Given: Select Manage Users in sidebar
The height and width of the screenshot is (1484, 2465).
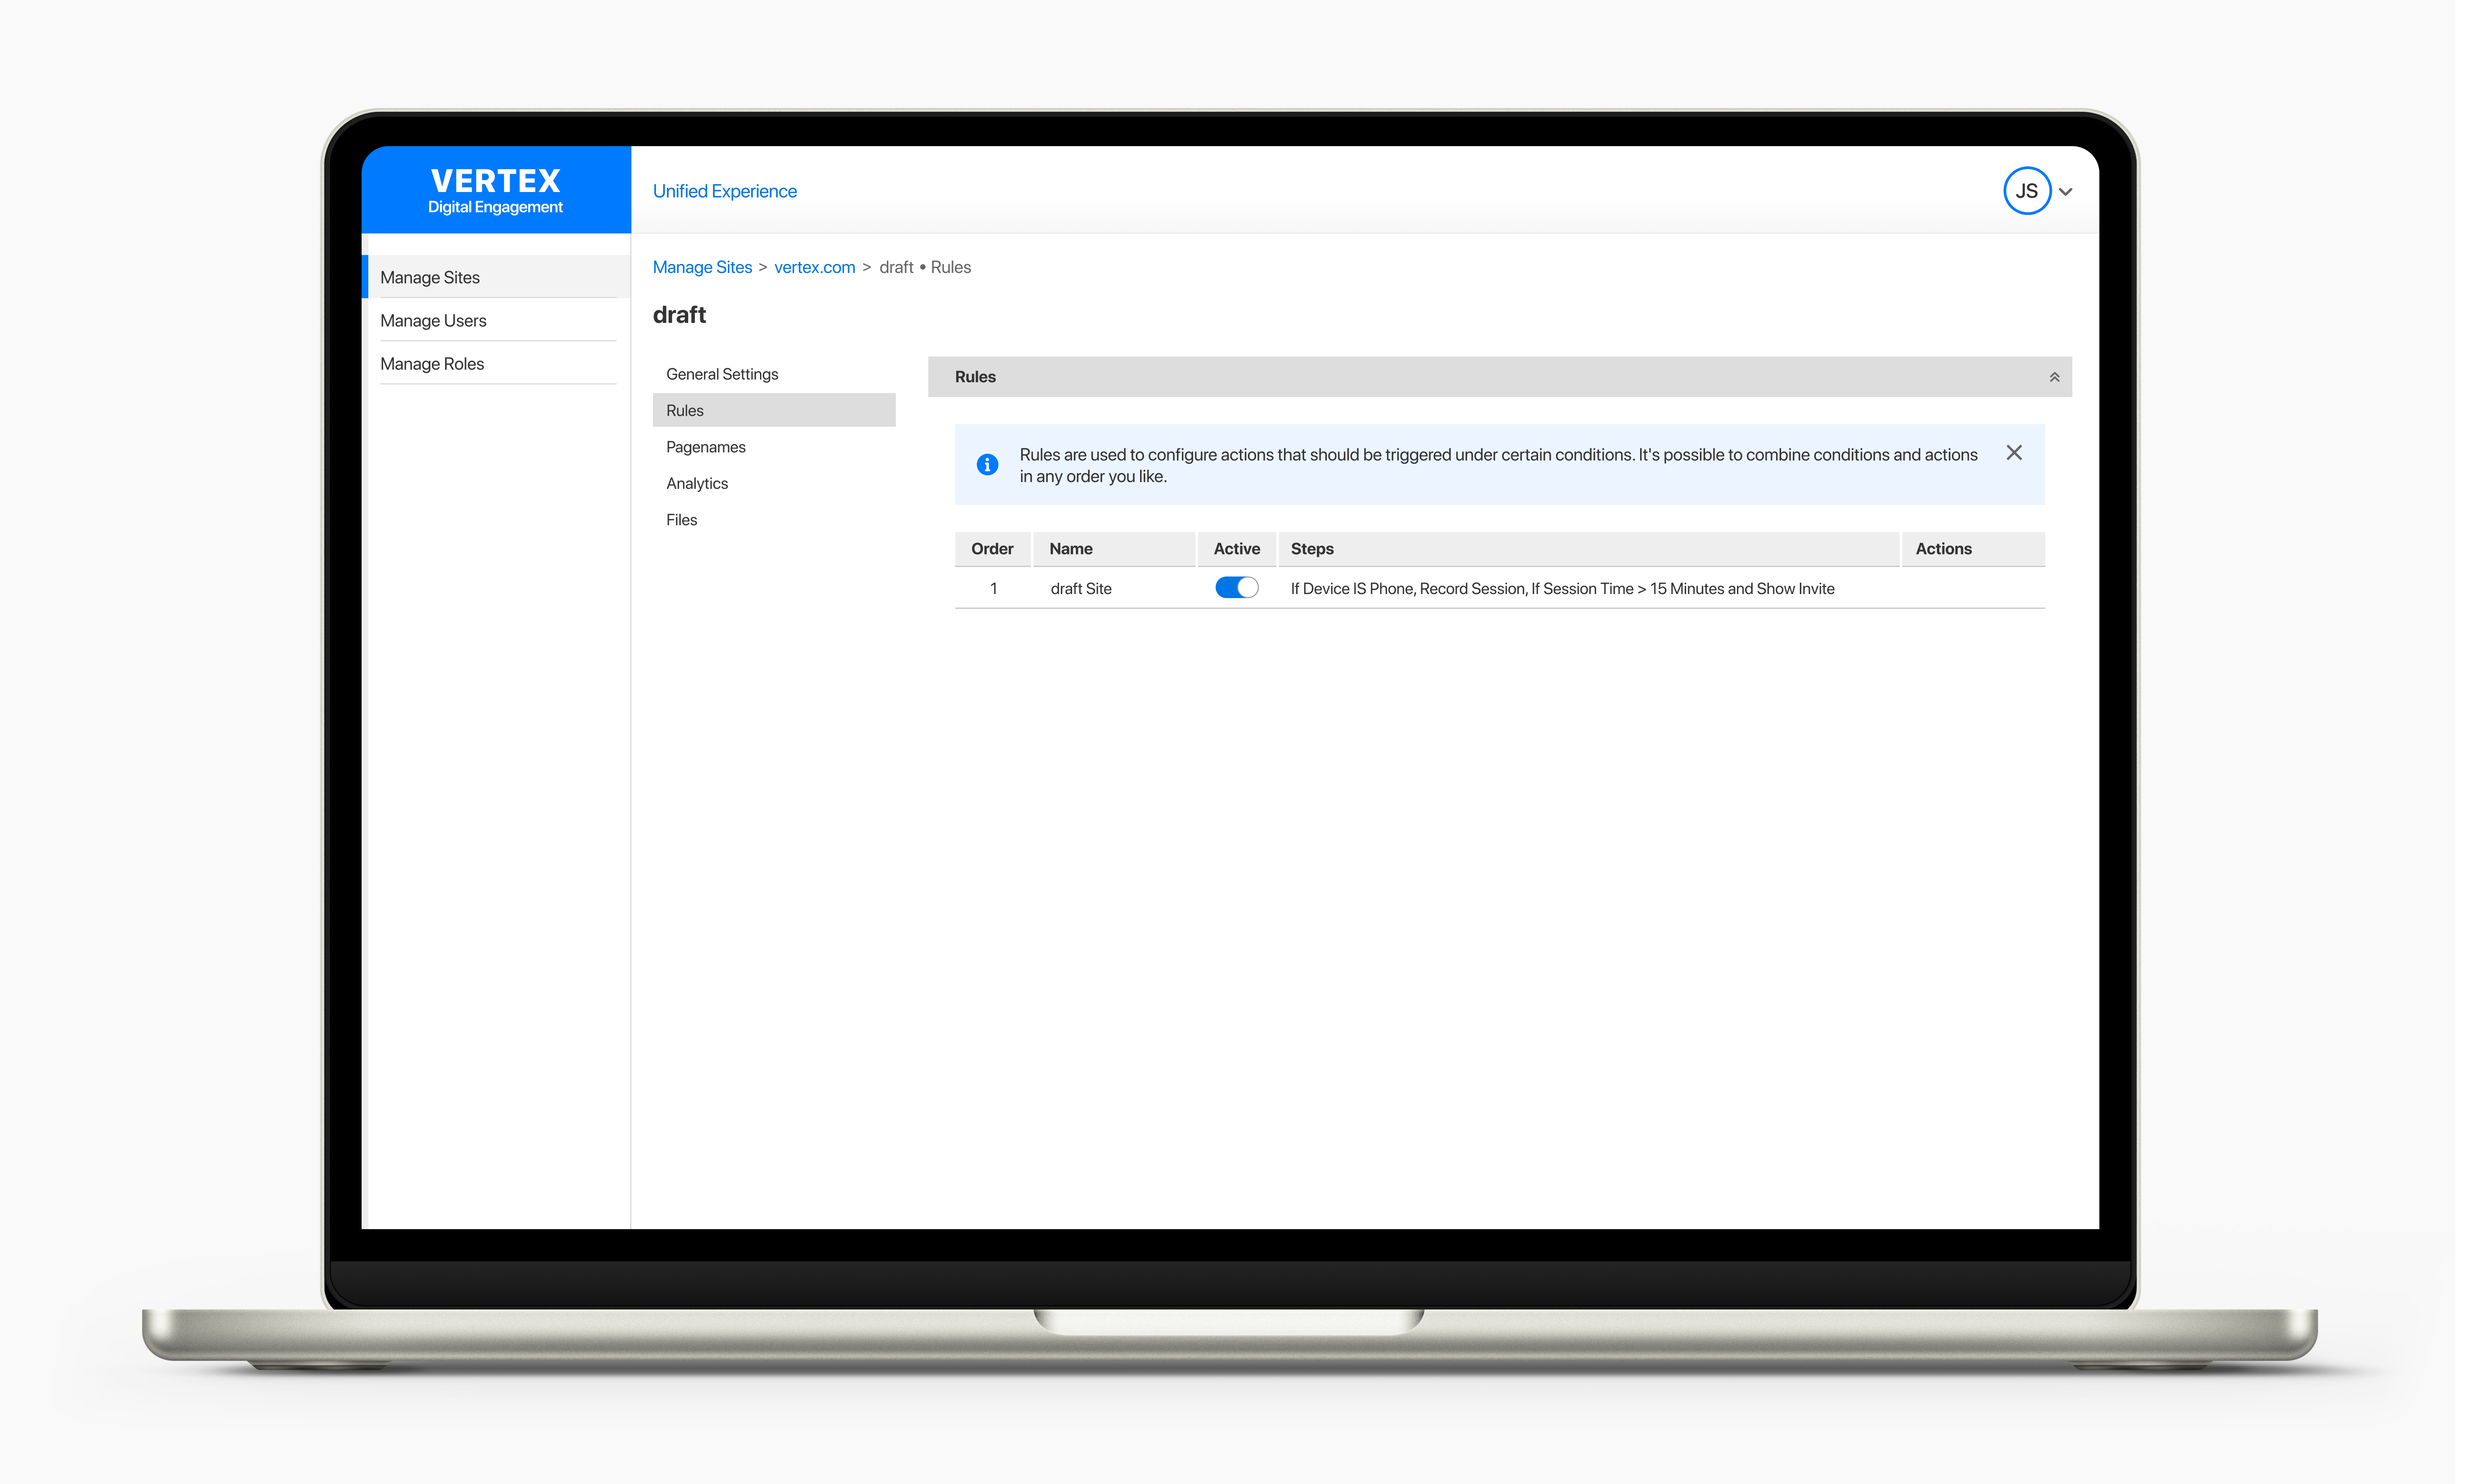Looking at the screenshot, I should [x=433, y=321].
